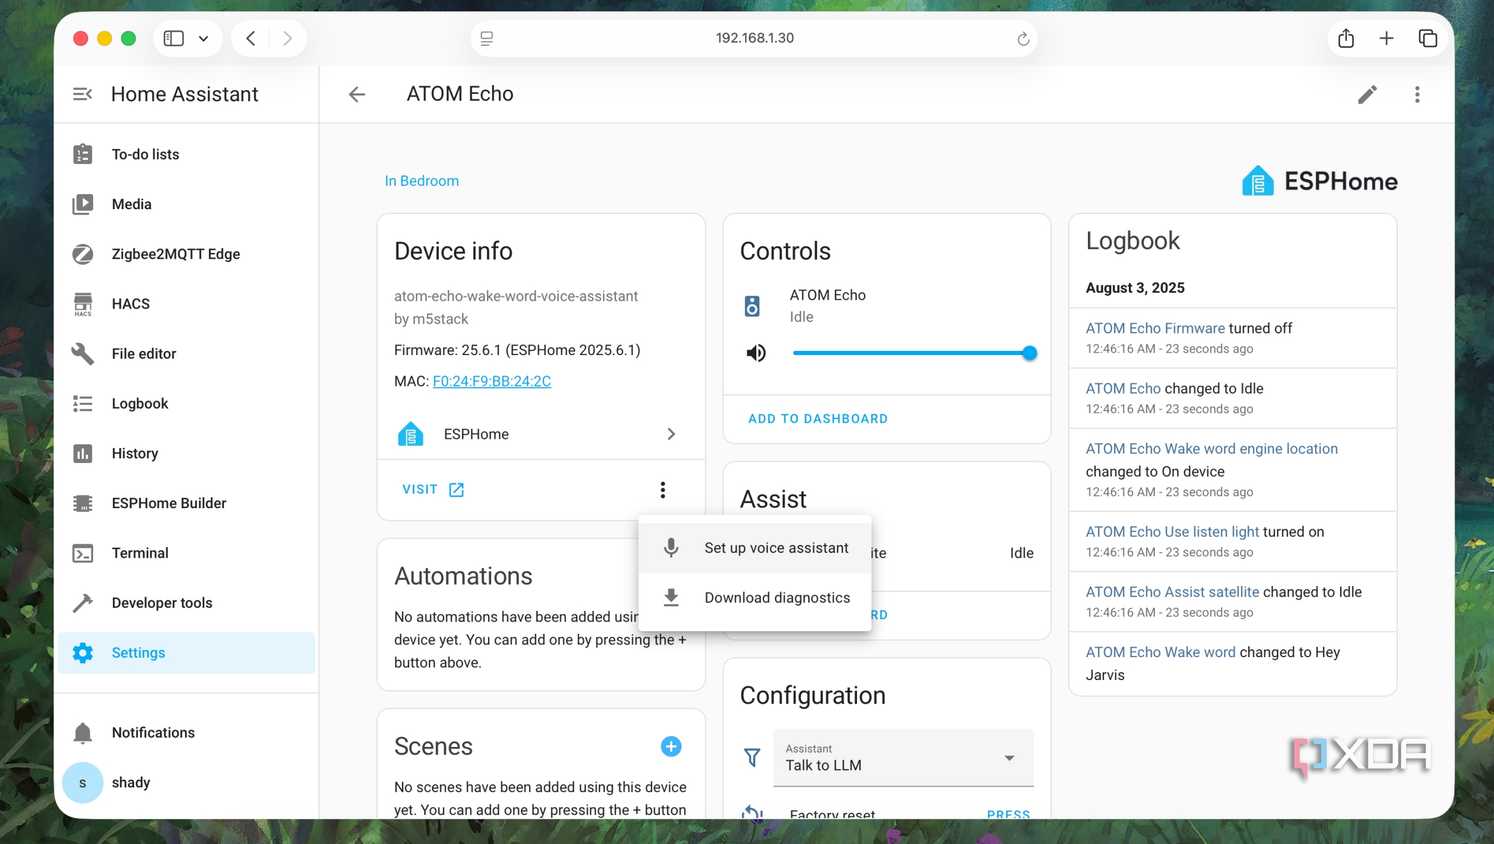Open Developer tools in the sidebar

[x=186, y=603]
